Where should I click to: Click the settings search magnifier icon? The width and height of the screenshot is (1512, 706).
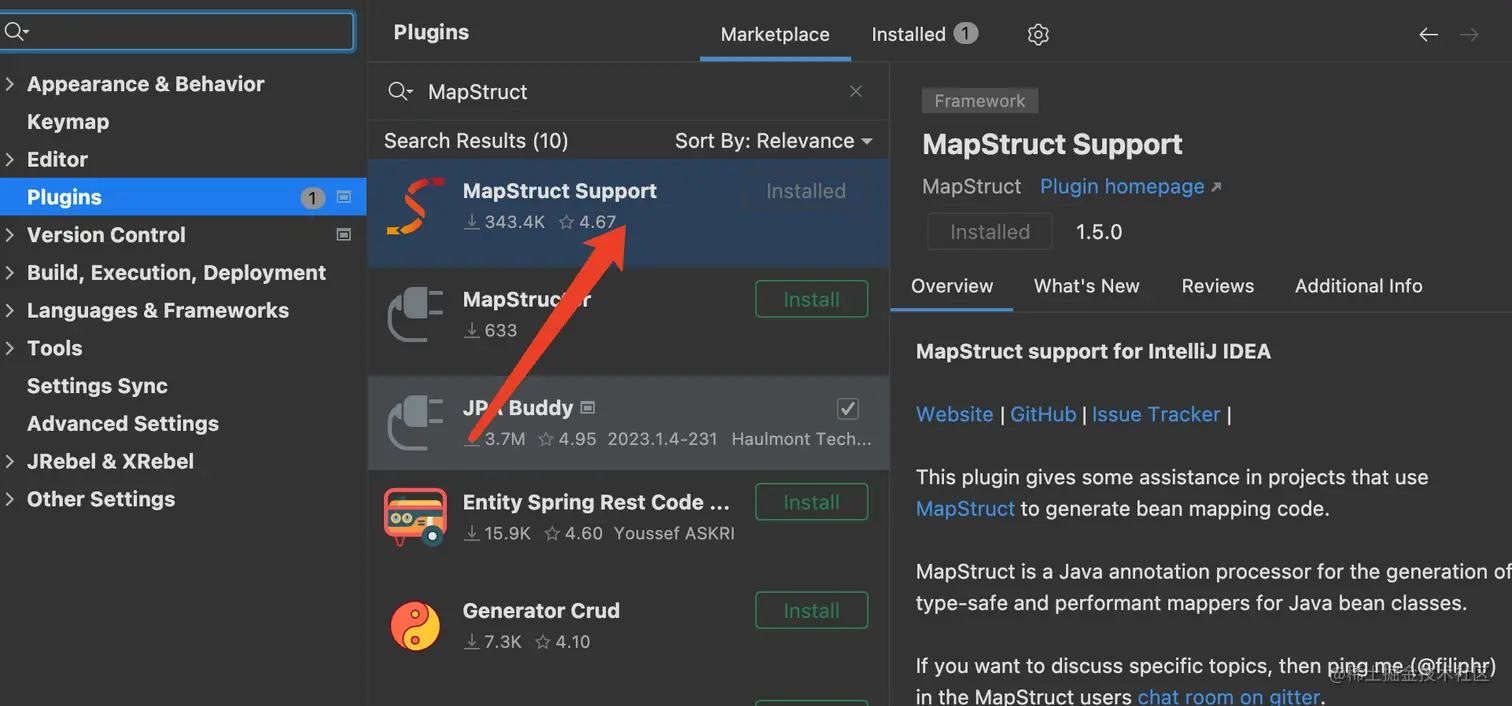[16, 32]
